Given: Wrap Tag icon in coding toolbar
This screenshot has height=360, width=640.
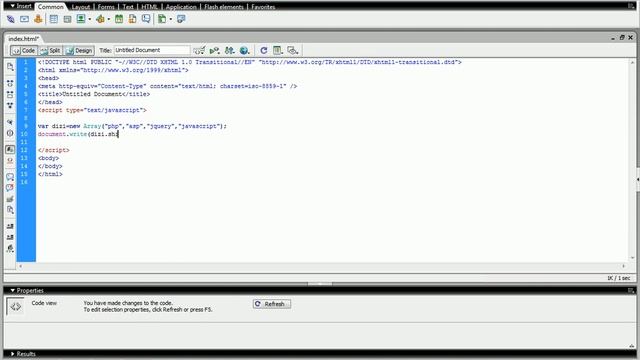Looking at the screenshot, I should (x=10, y=199).
